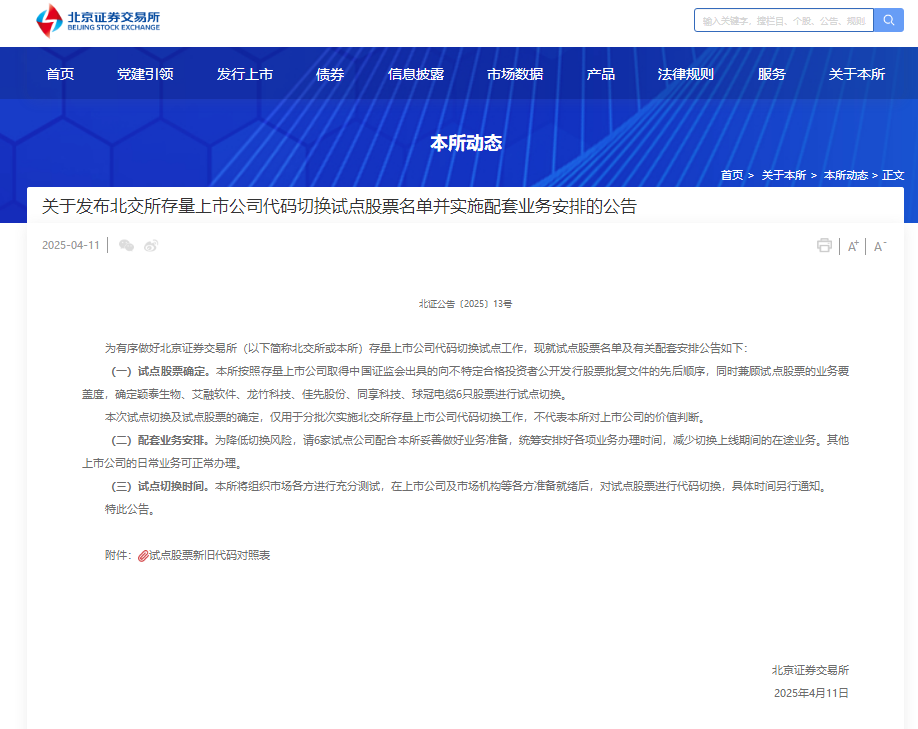Enlarge text with the A+ icon
918x729 pixels.
(x=851, y=244)
